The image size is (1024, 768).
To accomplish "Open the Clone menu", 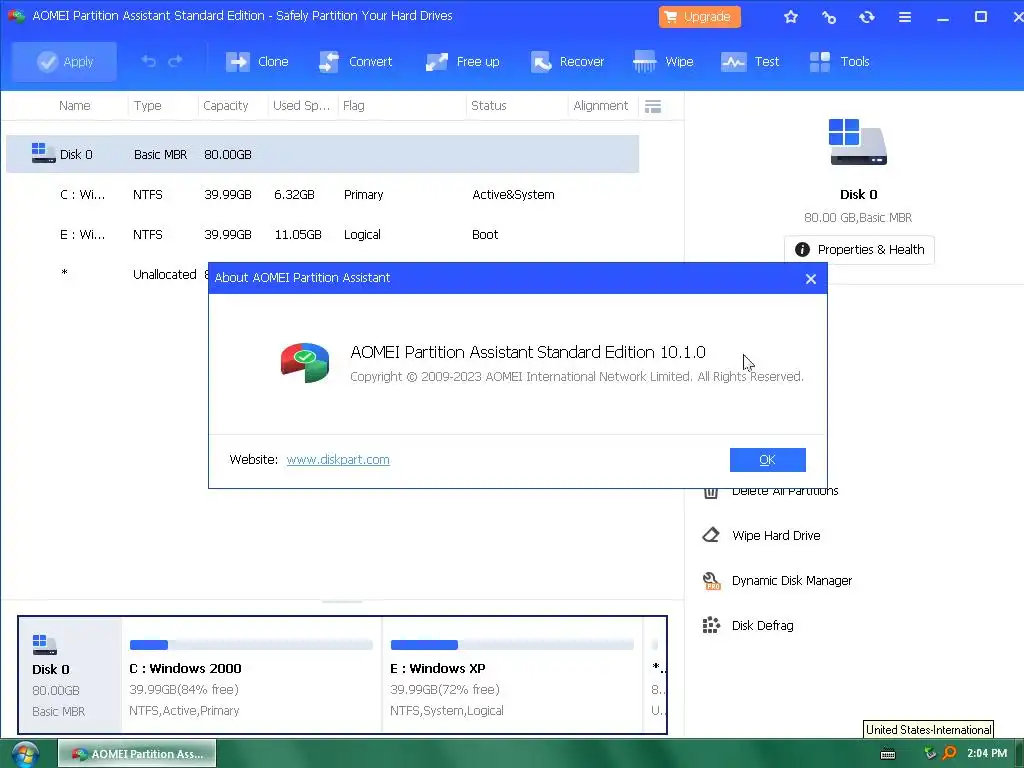I will coord(257,61).
